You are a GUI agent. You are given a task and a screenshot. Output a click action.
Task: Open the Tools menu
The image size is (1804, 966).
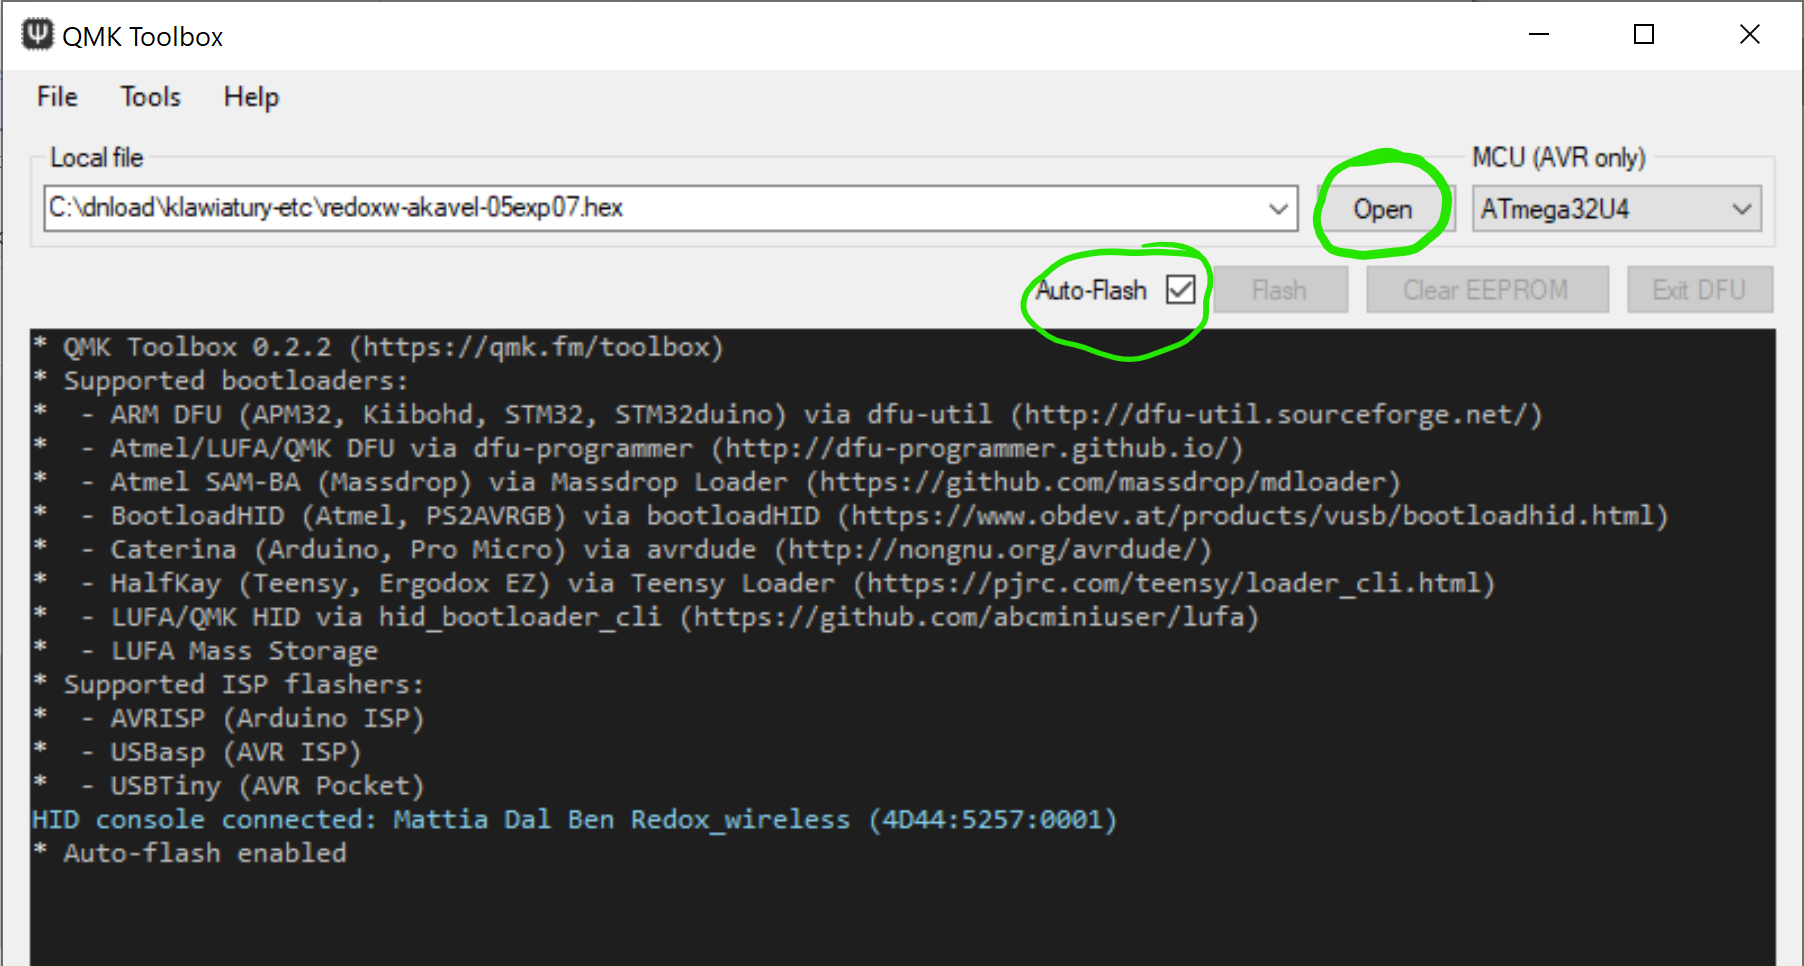(x=150, y=97)
